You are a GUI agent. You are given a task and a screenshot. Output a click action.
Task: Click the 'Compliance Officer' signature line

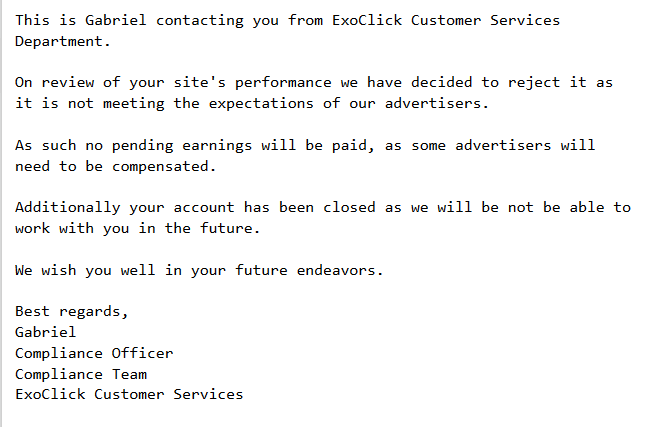click(94, 353)
